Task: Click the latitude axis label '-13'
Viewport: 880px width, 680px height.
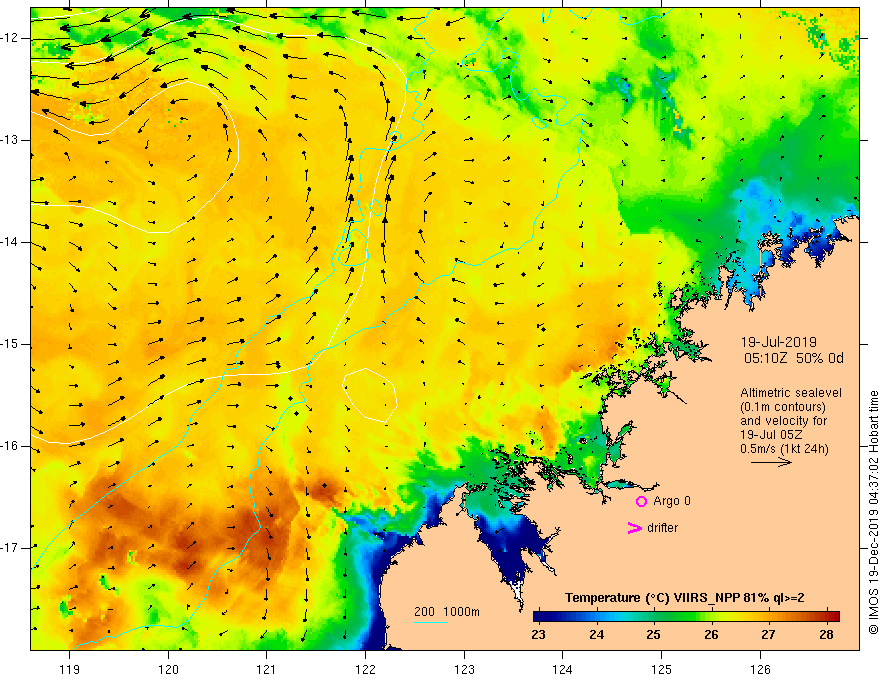Action: [x=11, y=140]
